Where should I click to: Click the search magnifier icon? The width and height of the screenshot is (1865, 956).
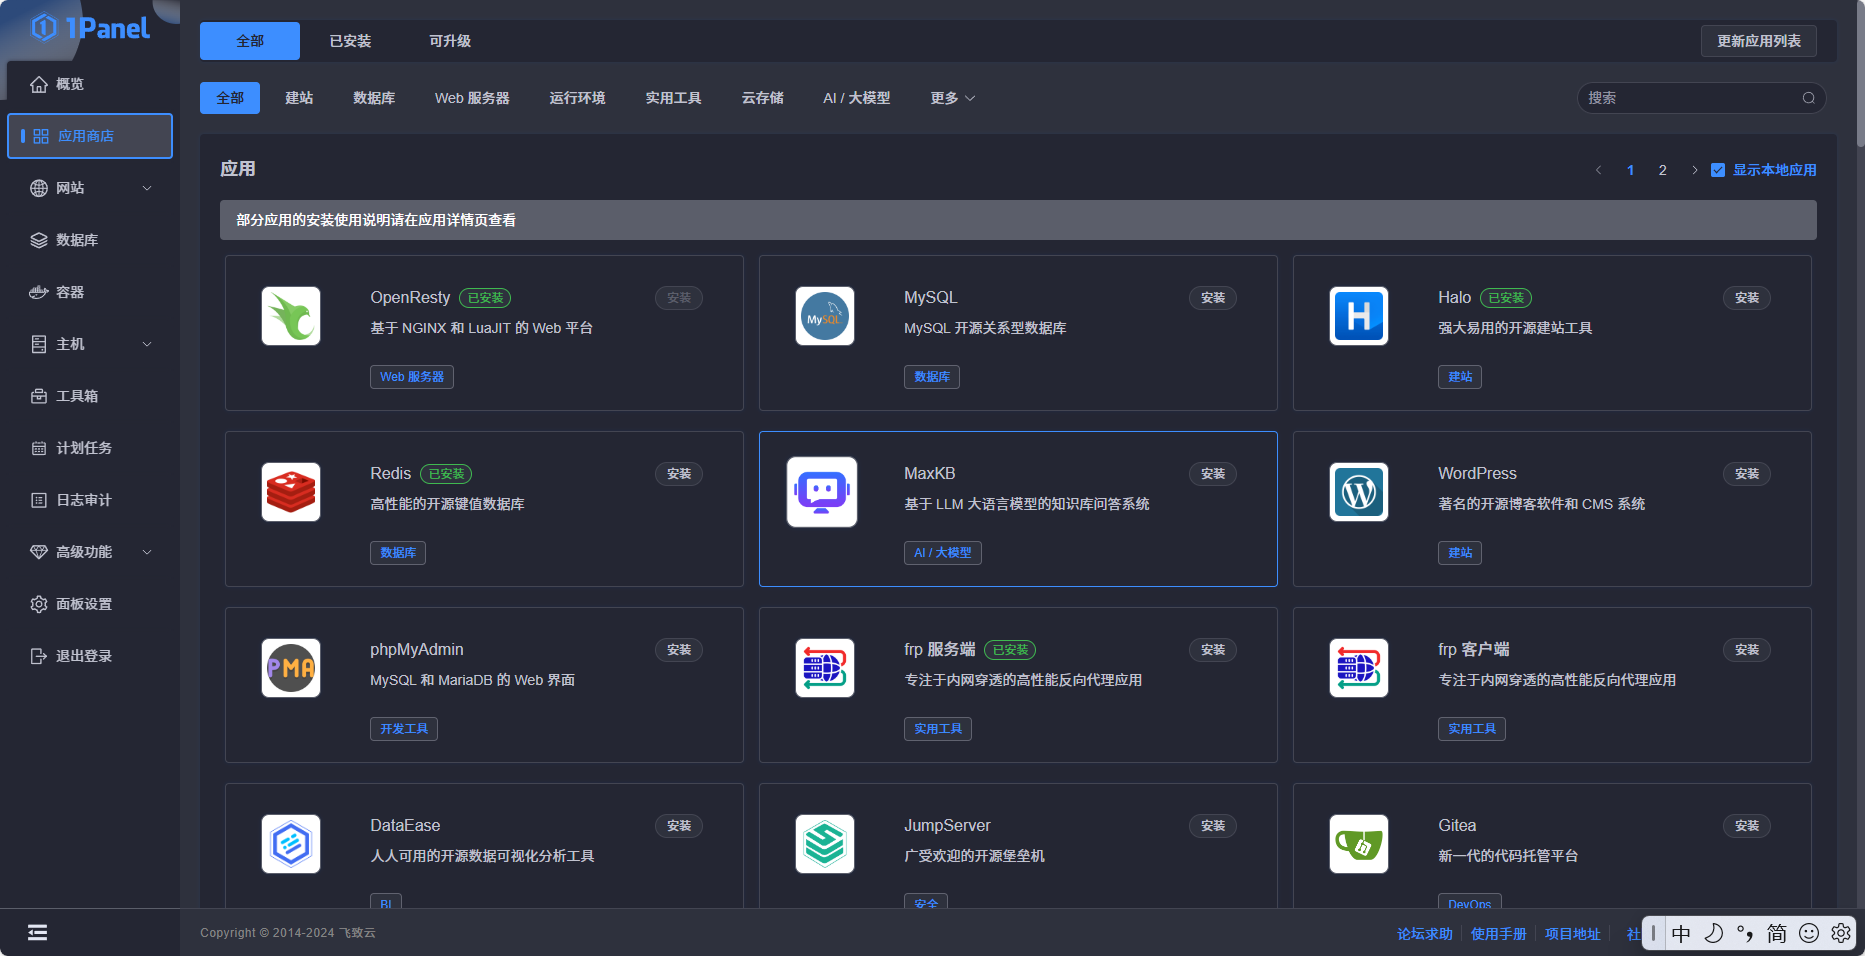coord(1808,98)
